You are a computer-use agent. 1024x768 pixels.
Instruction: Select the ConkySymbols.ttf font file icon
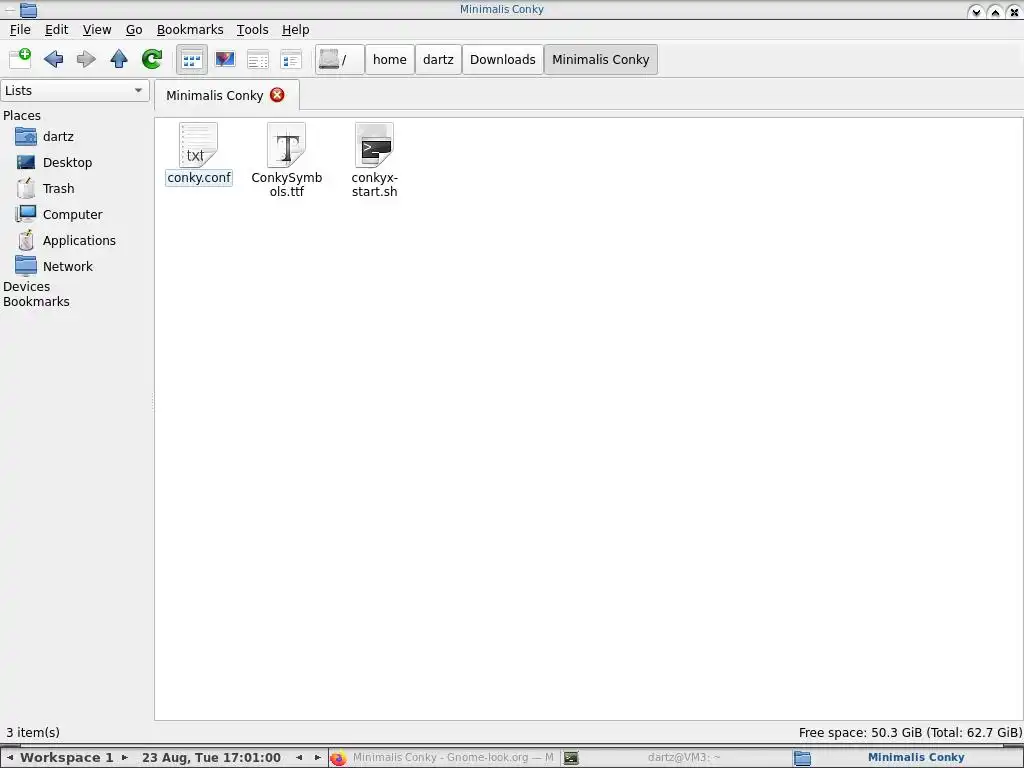click(x=287, y=145)
